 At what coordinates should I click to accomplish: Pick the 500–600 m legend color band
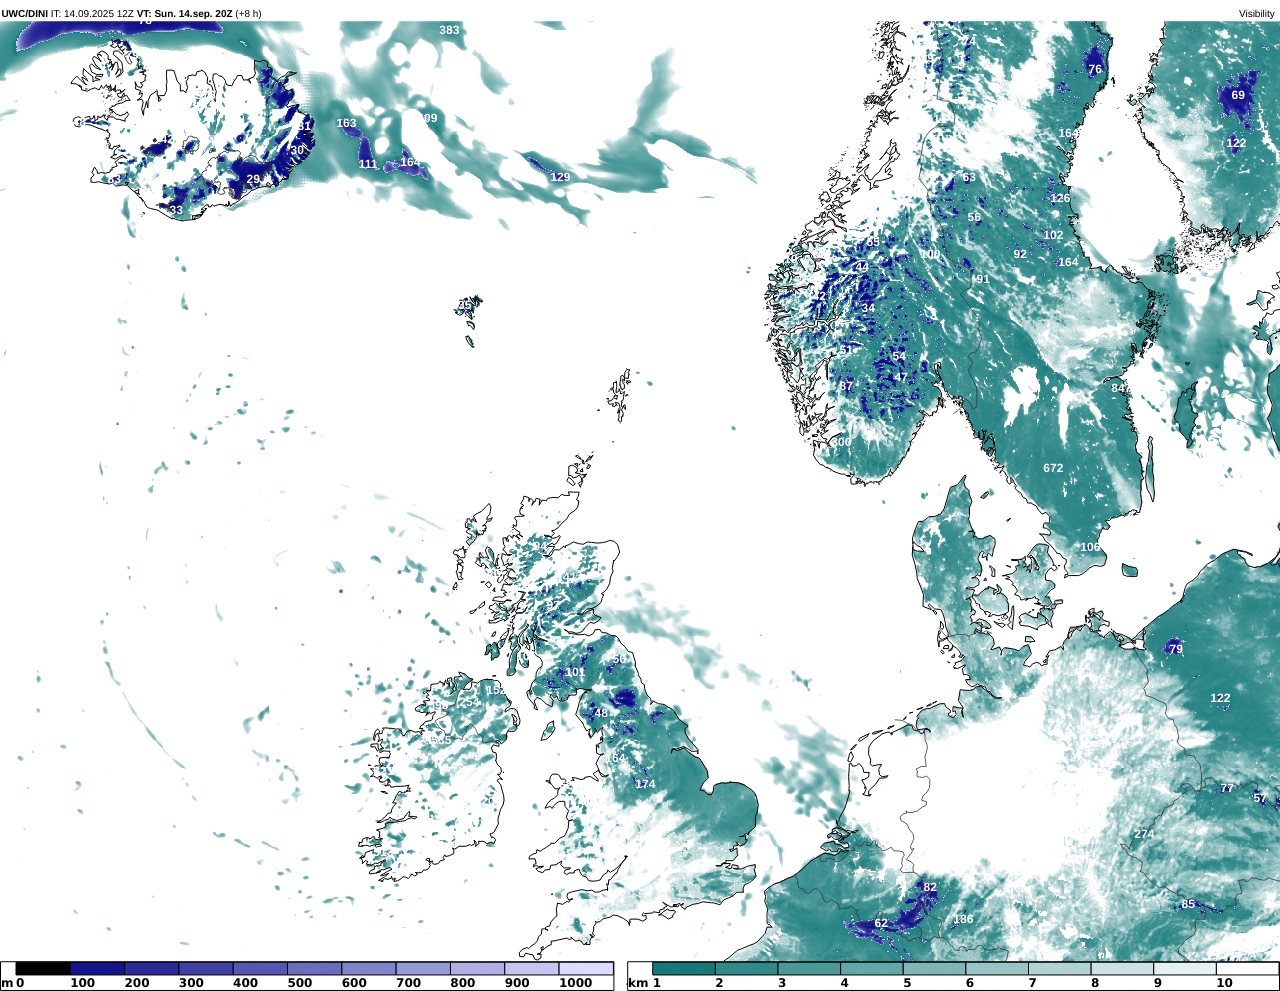(x=314, y=968)
